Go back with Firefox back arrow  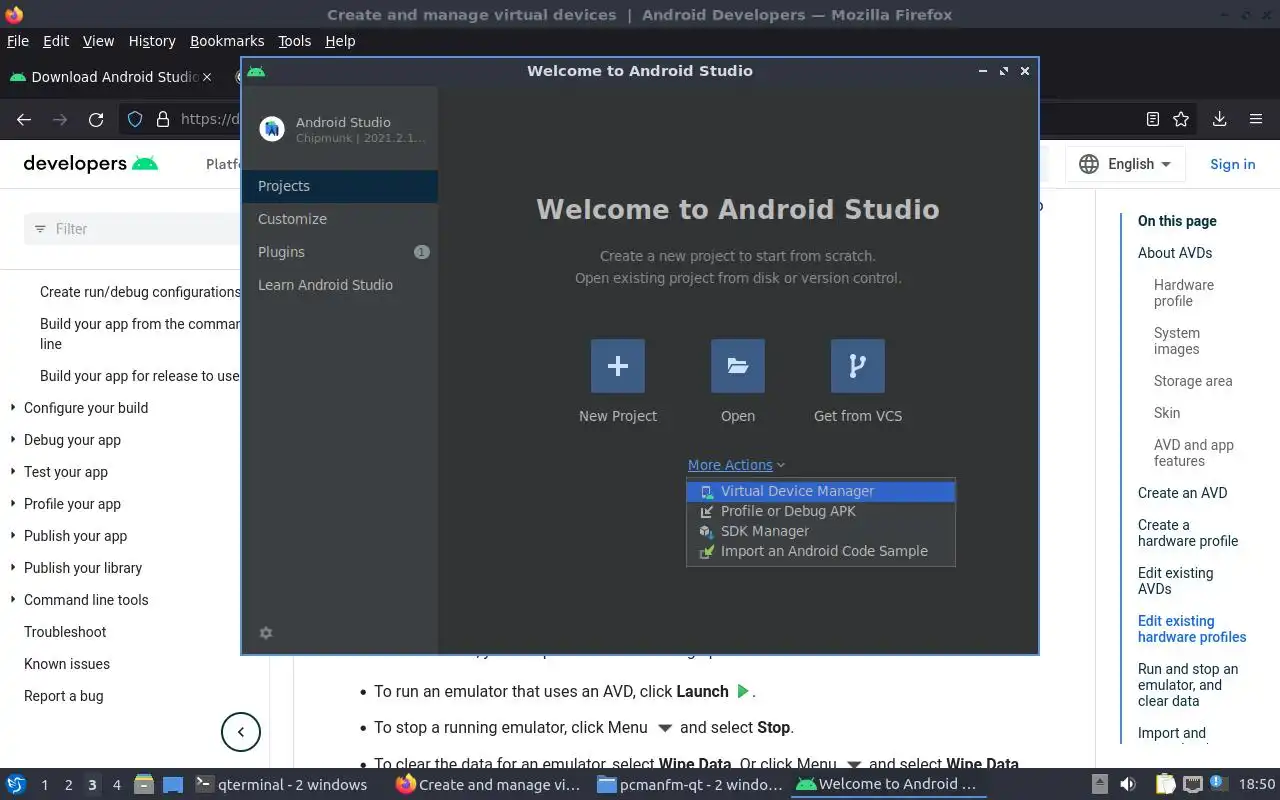click(24, 119)
